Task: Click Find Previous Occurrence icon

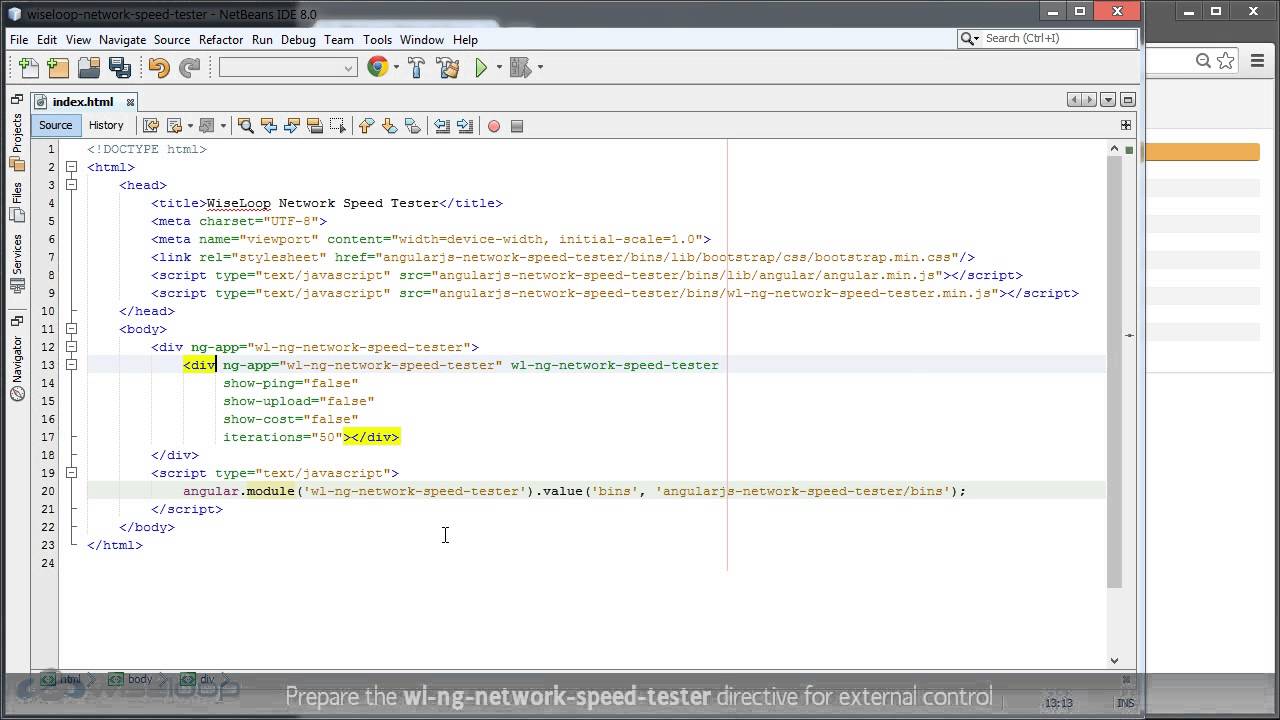Action: tap(268, 125)
